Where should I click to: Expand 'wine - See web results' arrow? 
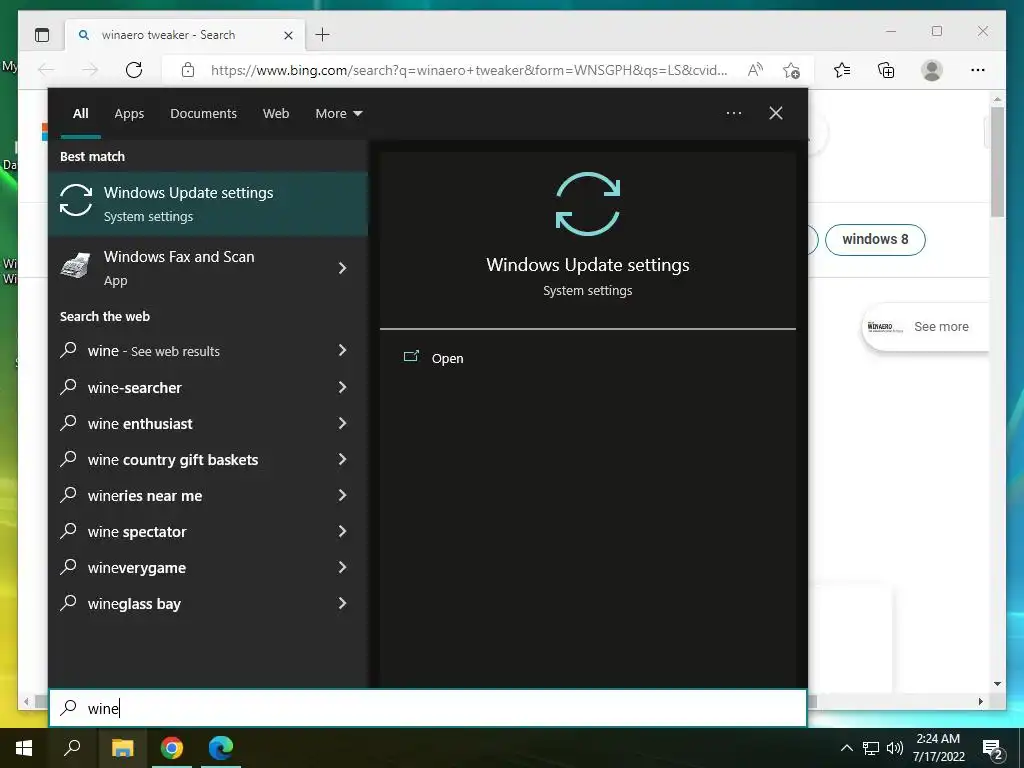pyautogui.click(x=343, y=351)
